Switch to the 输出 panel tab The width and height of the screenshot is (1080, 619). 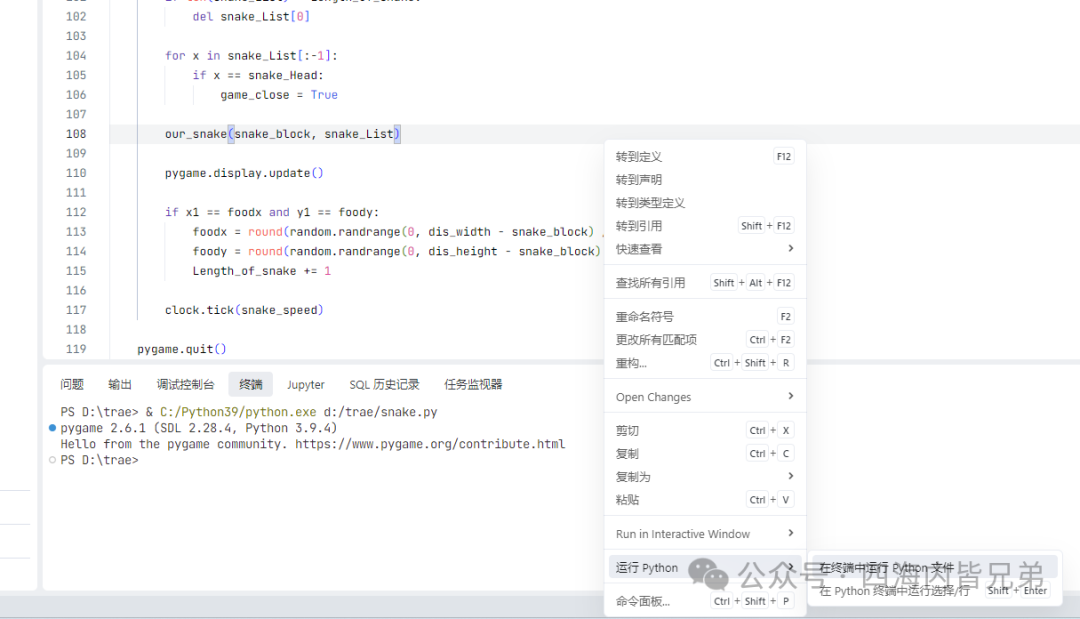pos(120,384)
